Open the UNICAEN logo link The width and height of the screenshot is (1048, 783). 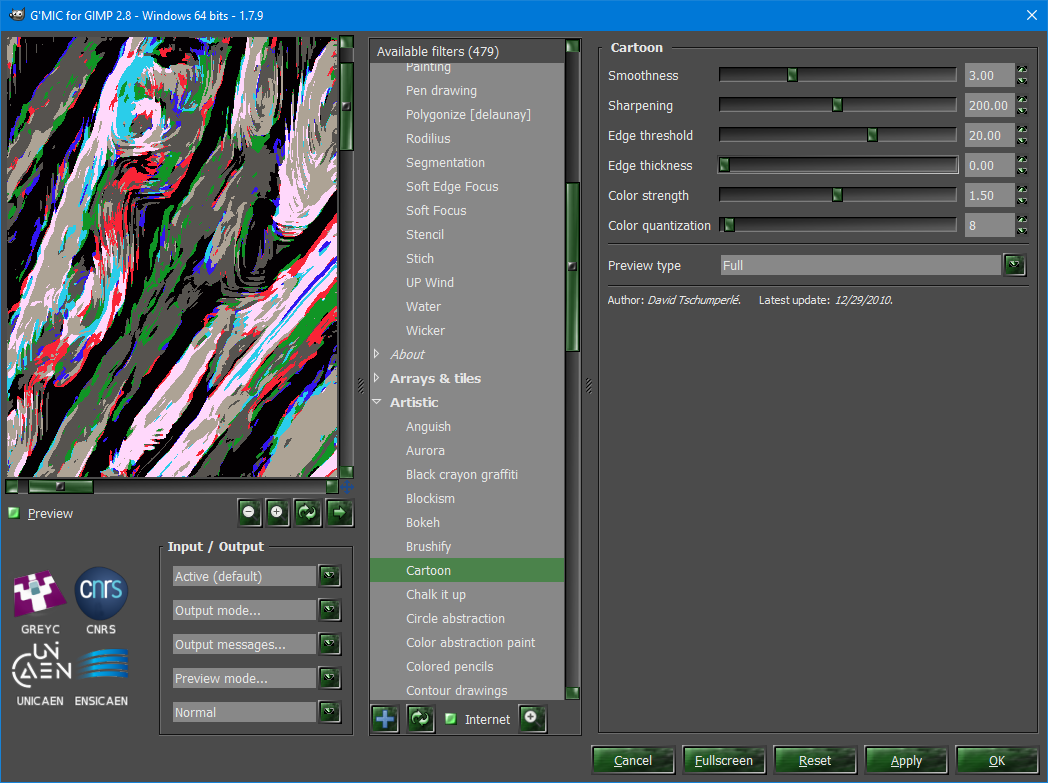coord(40,674)
